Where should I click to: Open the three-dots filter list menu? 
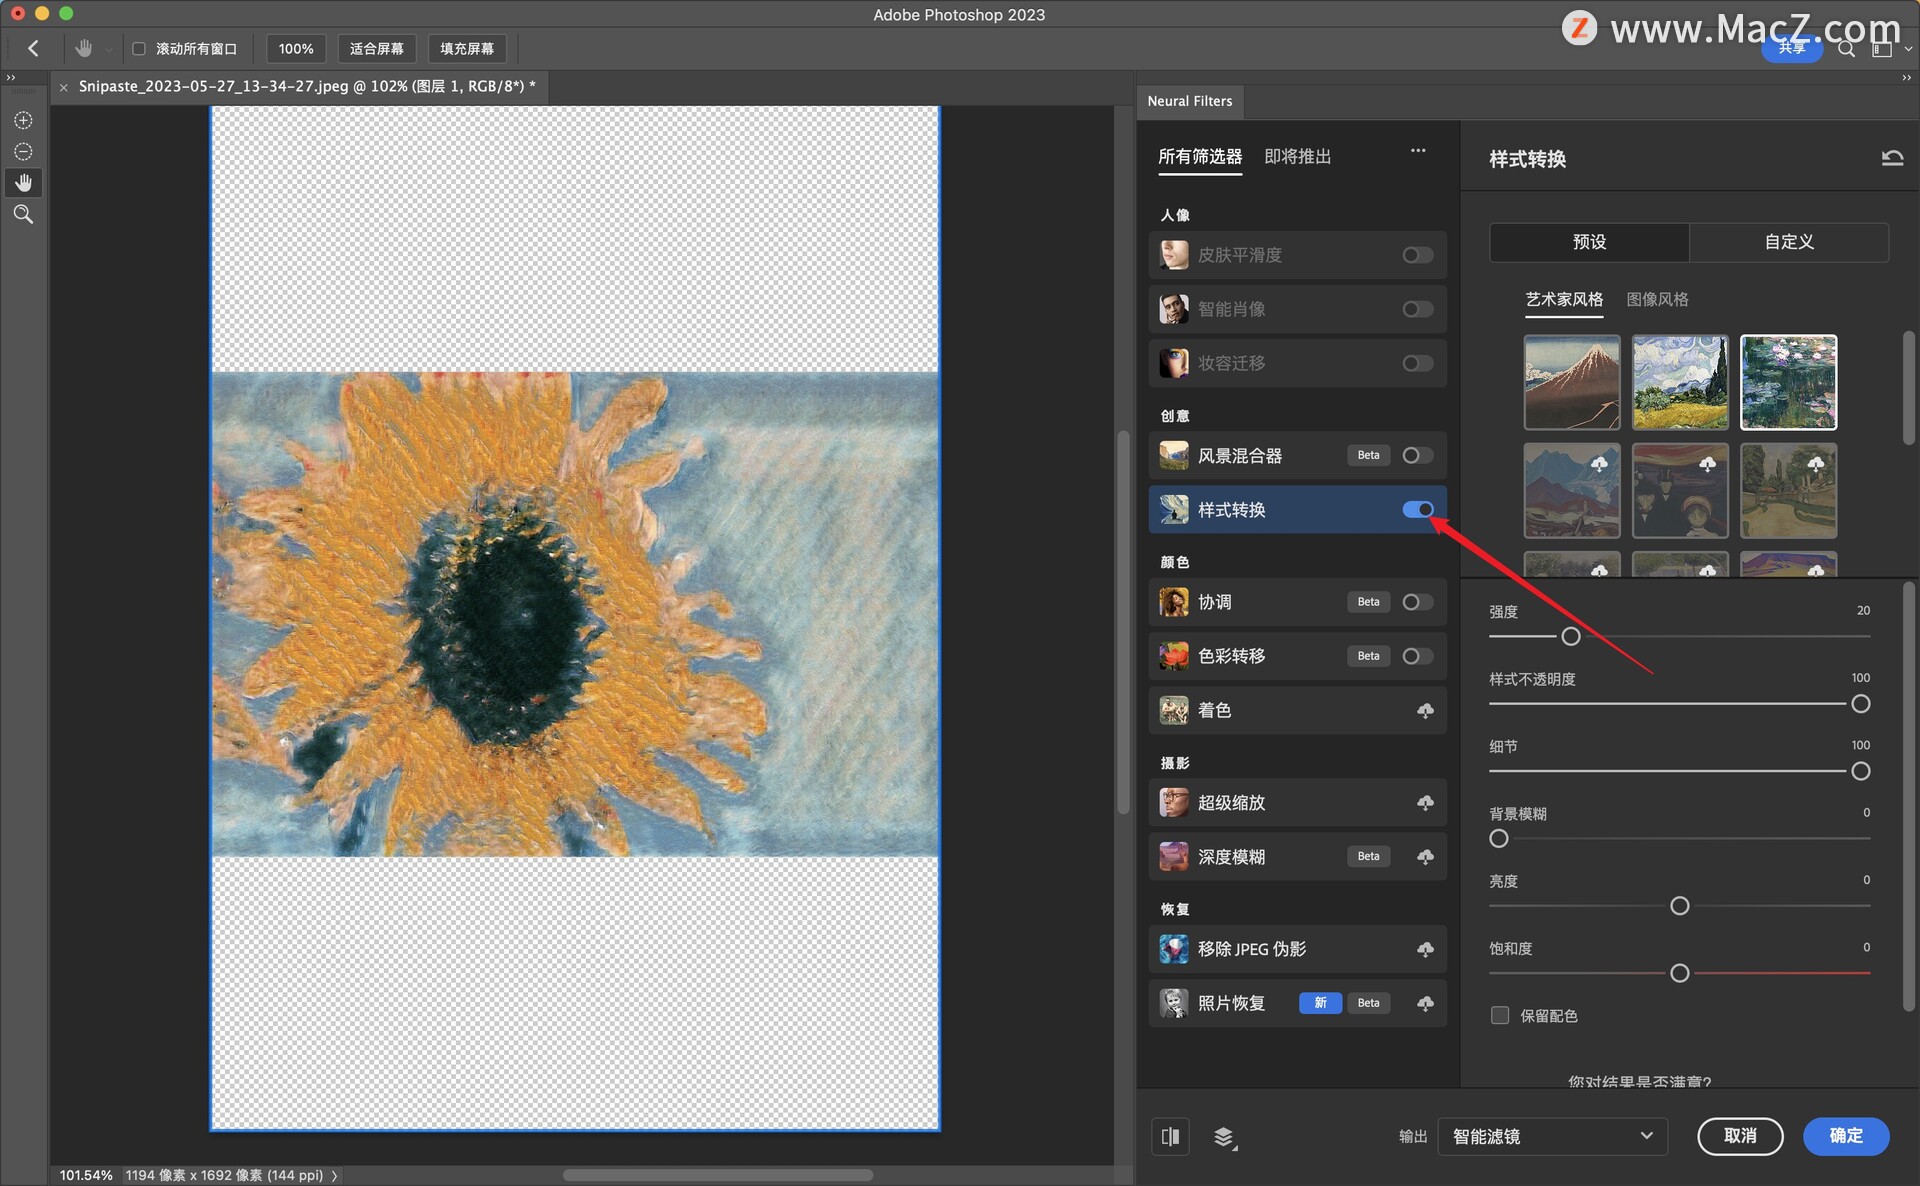(1418, 151)
